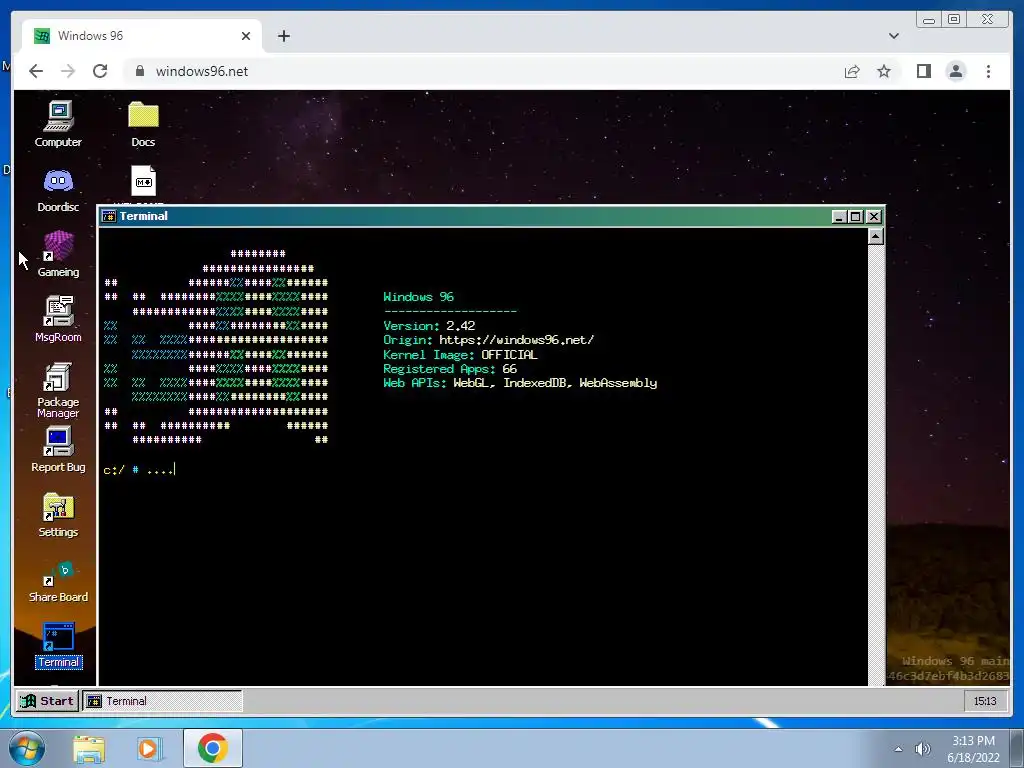Click the Terminal scrollbar up arrow
The width and height of the screenshot is (1024, 768).
tap(876, 236)
